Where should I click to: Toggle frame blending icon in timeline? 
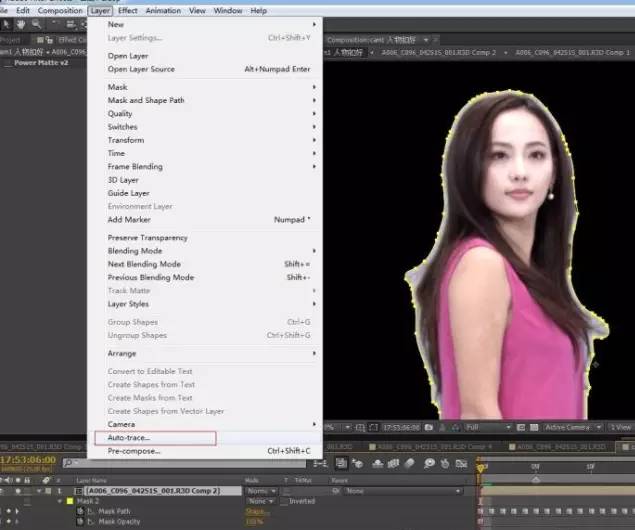(x=393, y=463)
